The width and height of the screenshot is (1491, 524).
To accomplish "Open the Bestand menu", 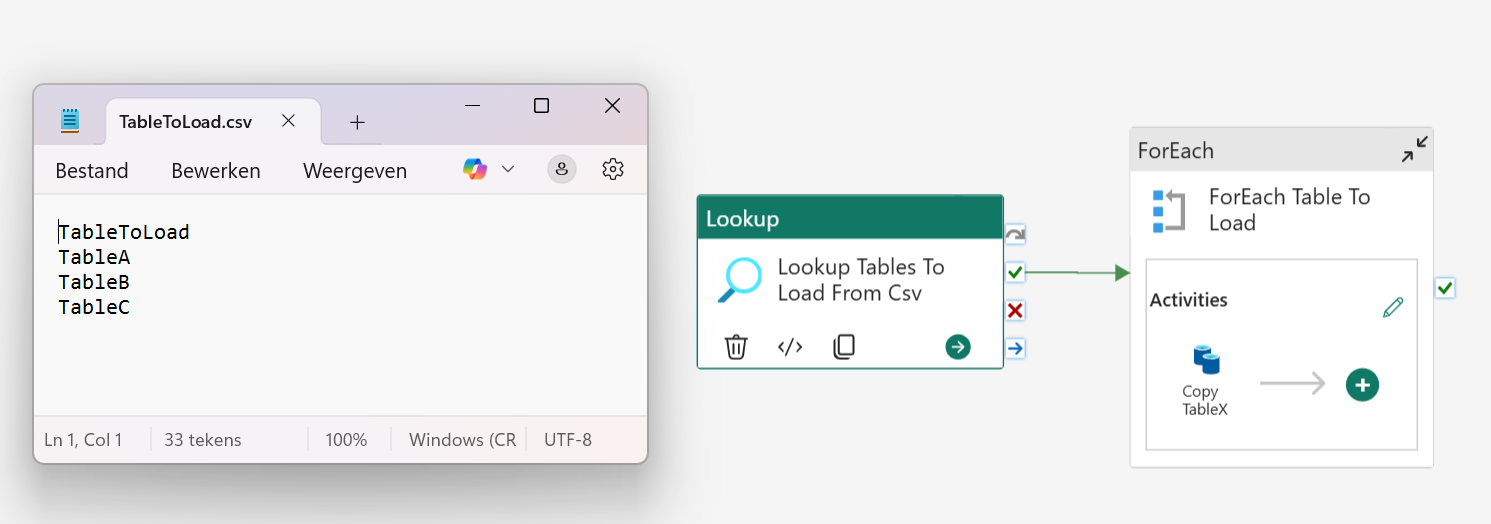I will pyautogui.click(x=92, y=171).
